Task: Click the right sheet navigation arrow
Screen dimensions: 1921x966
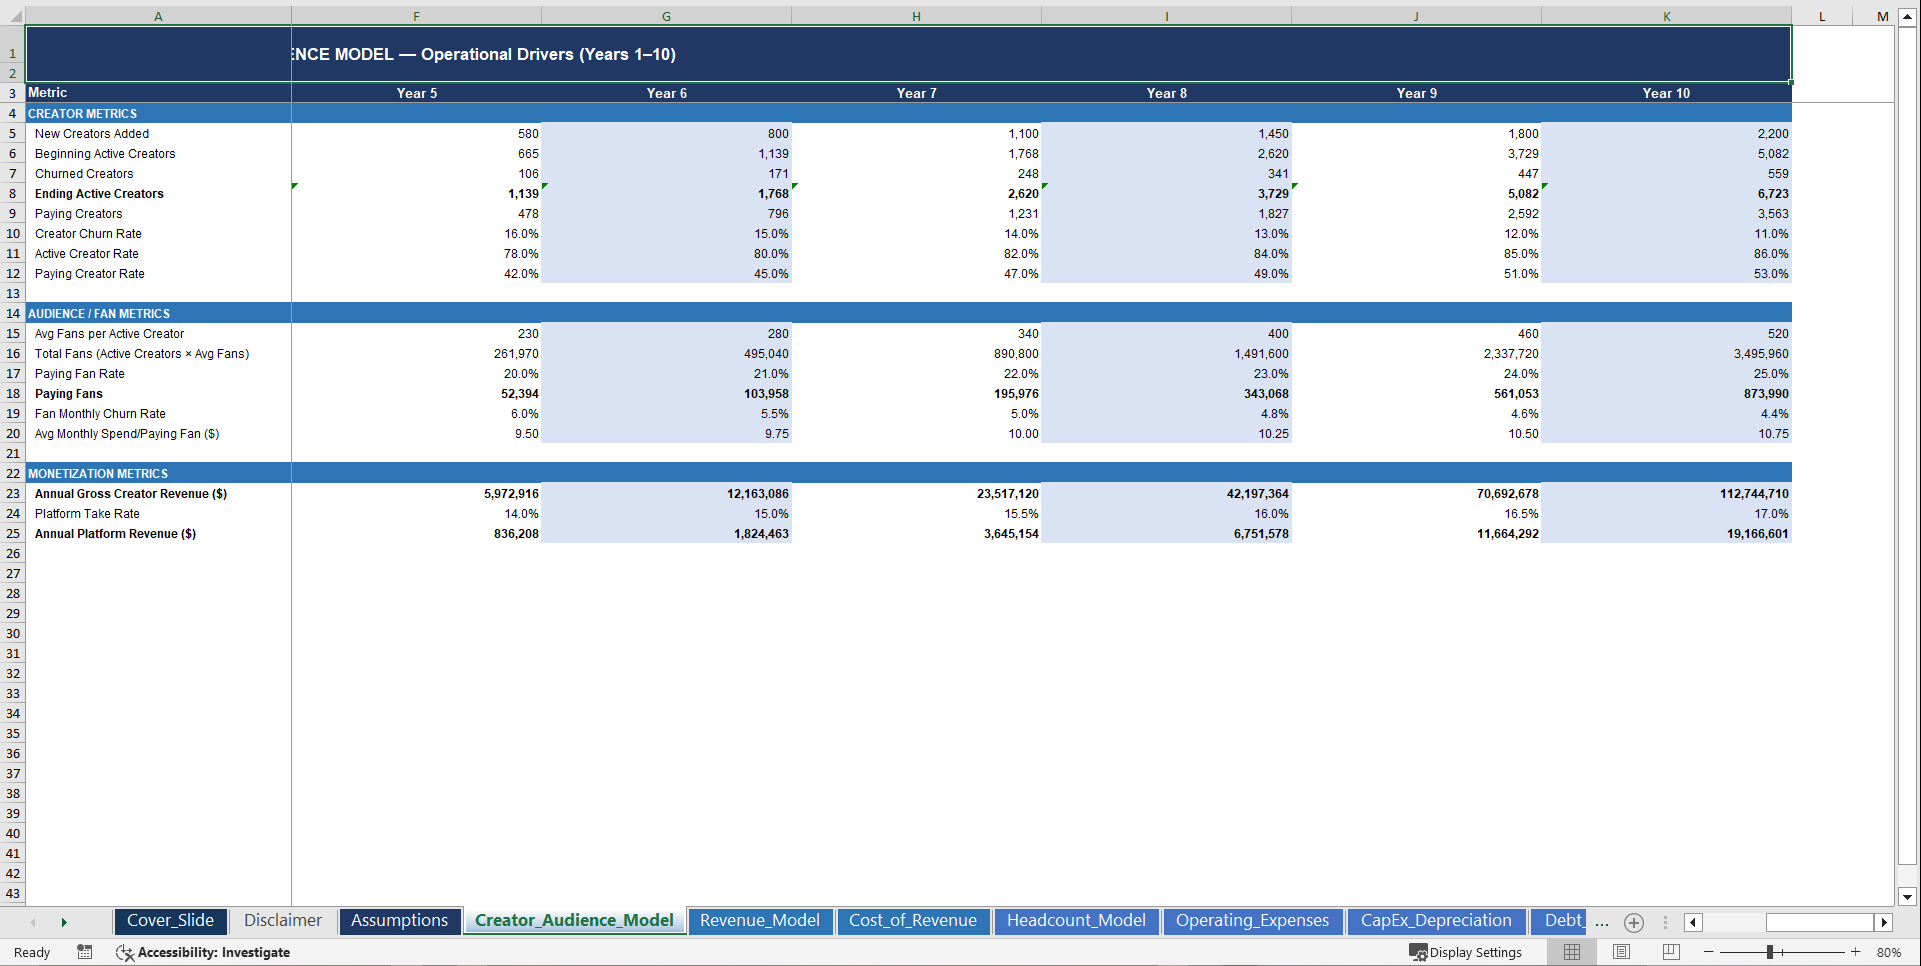Action: 64,922
